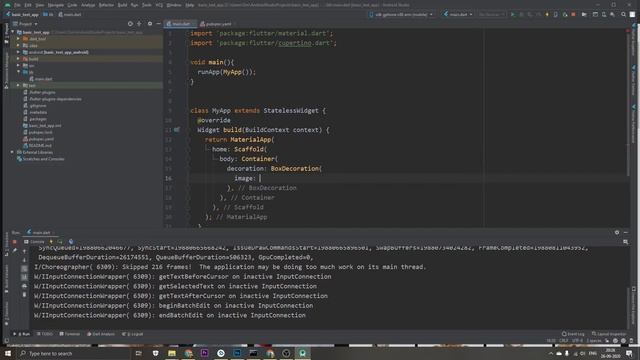Select .gitignore file in project tree

click(x=35, y=106)
